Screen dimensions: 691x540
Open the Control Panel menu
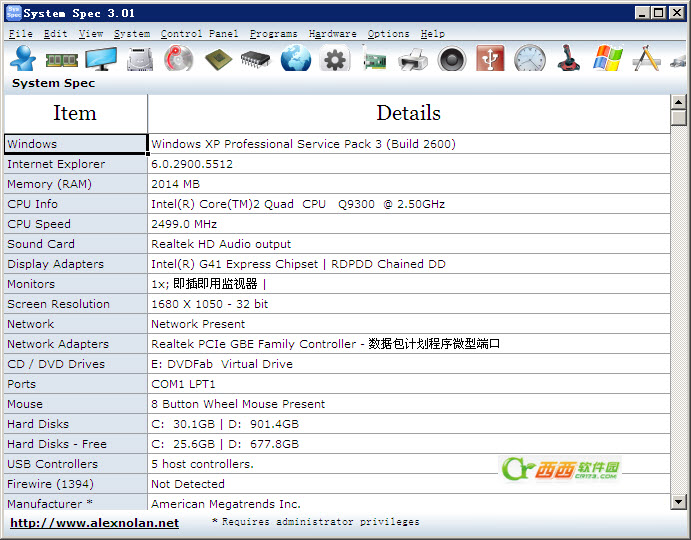pyautogui.click(x=199, y=34)
